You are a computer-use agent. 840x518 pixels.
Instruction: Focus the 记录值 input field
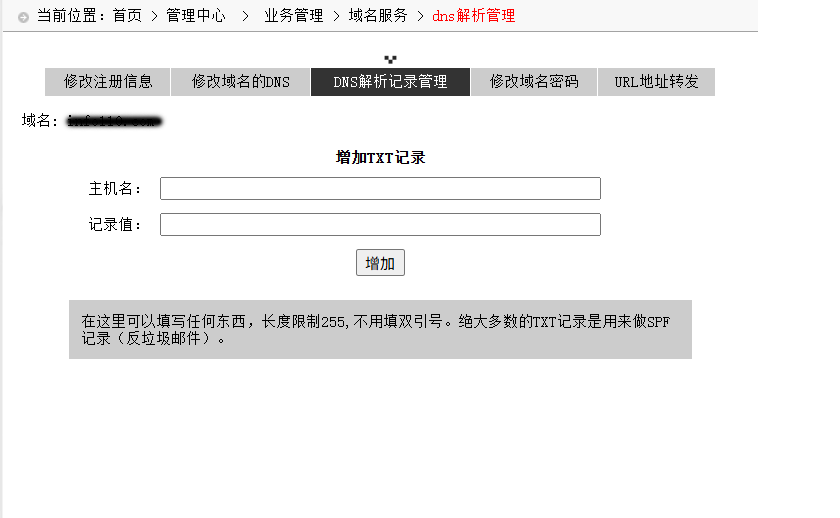[380, 224]
